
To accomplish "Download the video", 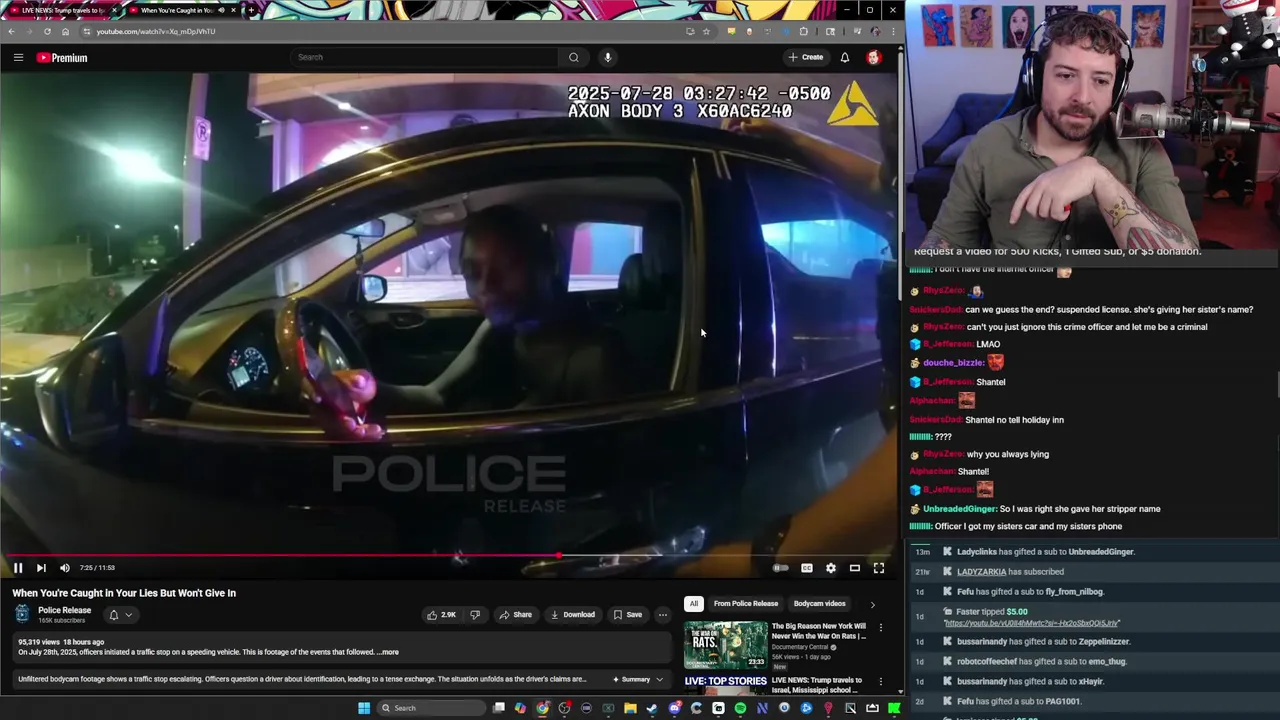I will 573,615.
